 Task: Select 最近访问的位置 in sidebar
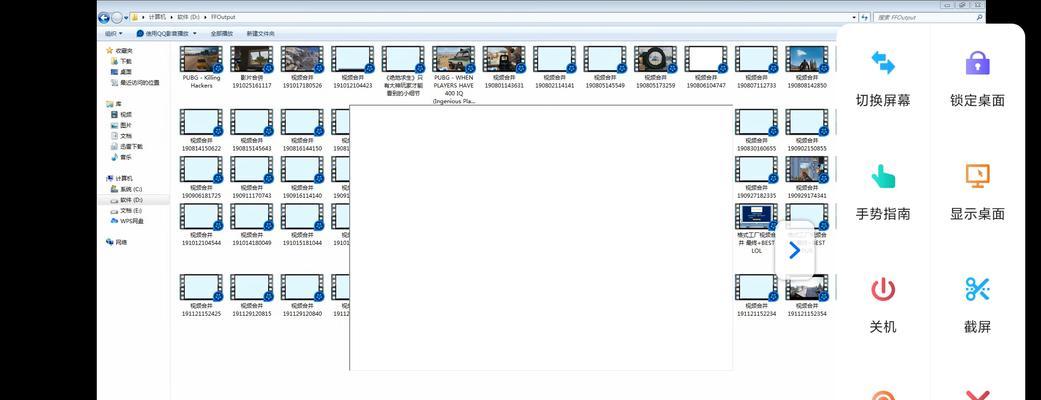pos(135,82)
